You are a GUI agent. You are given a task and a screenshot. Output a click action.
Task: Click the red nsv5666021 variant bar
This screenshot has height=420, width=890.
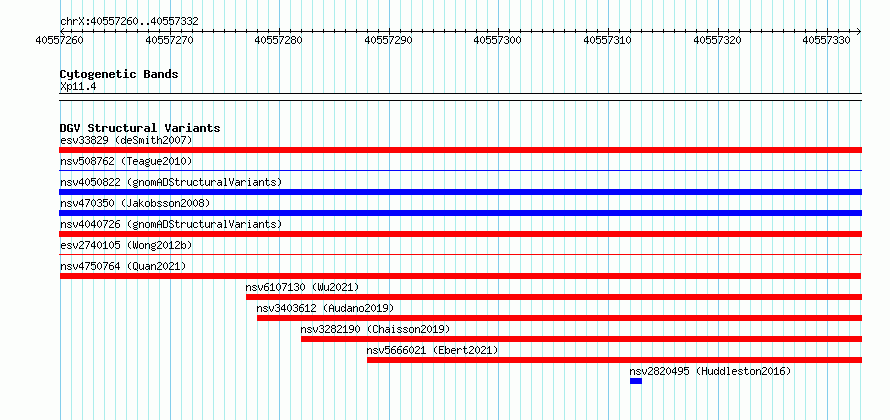click(614, 360)
